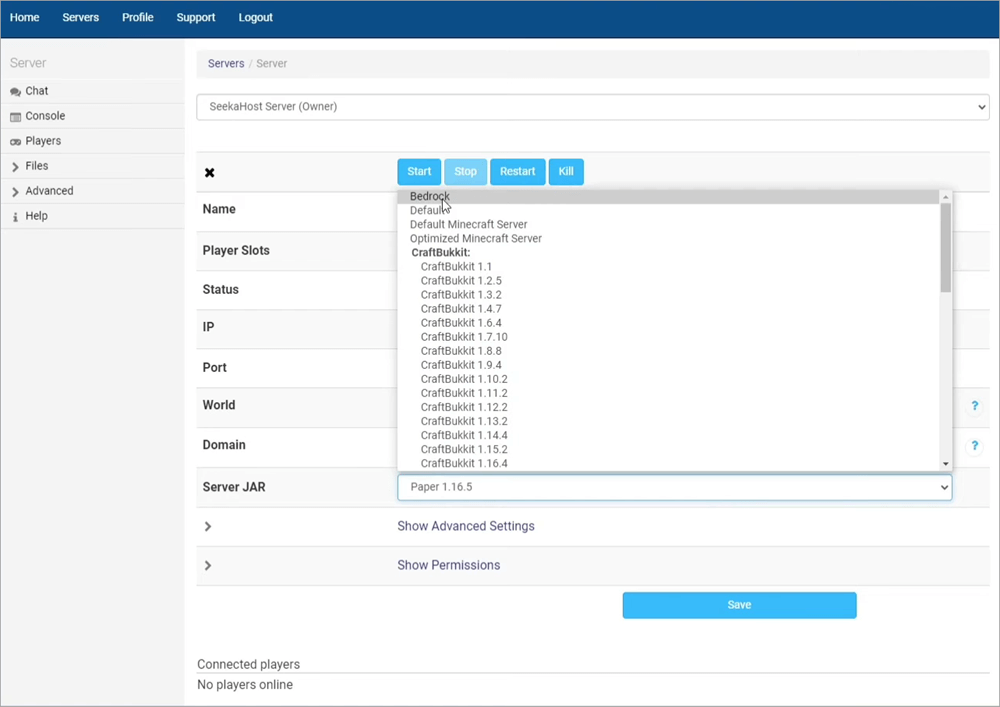Choose CraftBukkit 1.12.2 in the list
Screen dimensions: 1000x707
[464, 407]
